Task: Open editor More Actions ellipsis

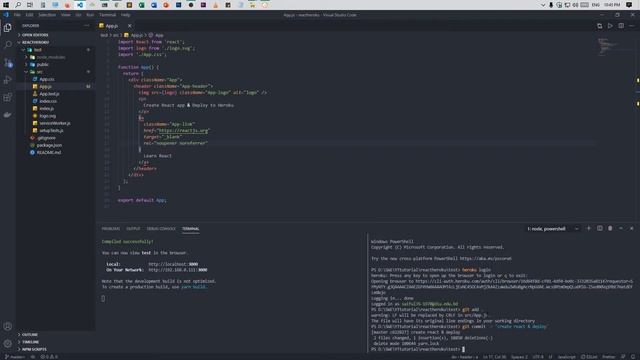Action: tap(631, 26)
